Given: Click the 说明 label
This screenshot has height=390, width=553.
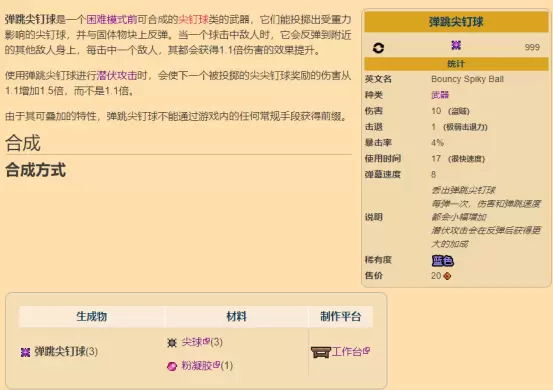Looking at the screenshot, I should click(x=373, y=217).
